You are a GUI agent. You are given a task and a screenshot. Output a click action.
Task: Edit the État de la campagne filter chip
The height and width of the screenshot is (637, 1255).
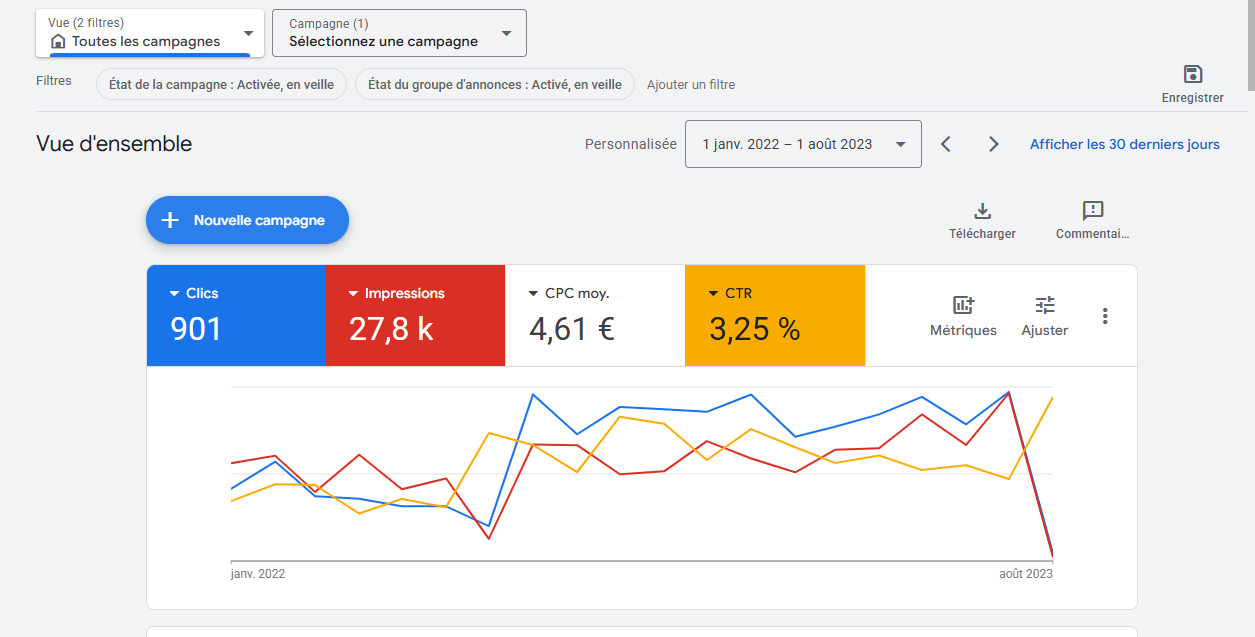[222, 85]
